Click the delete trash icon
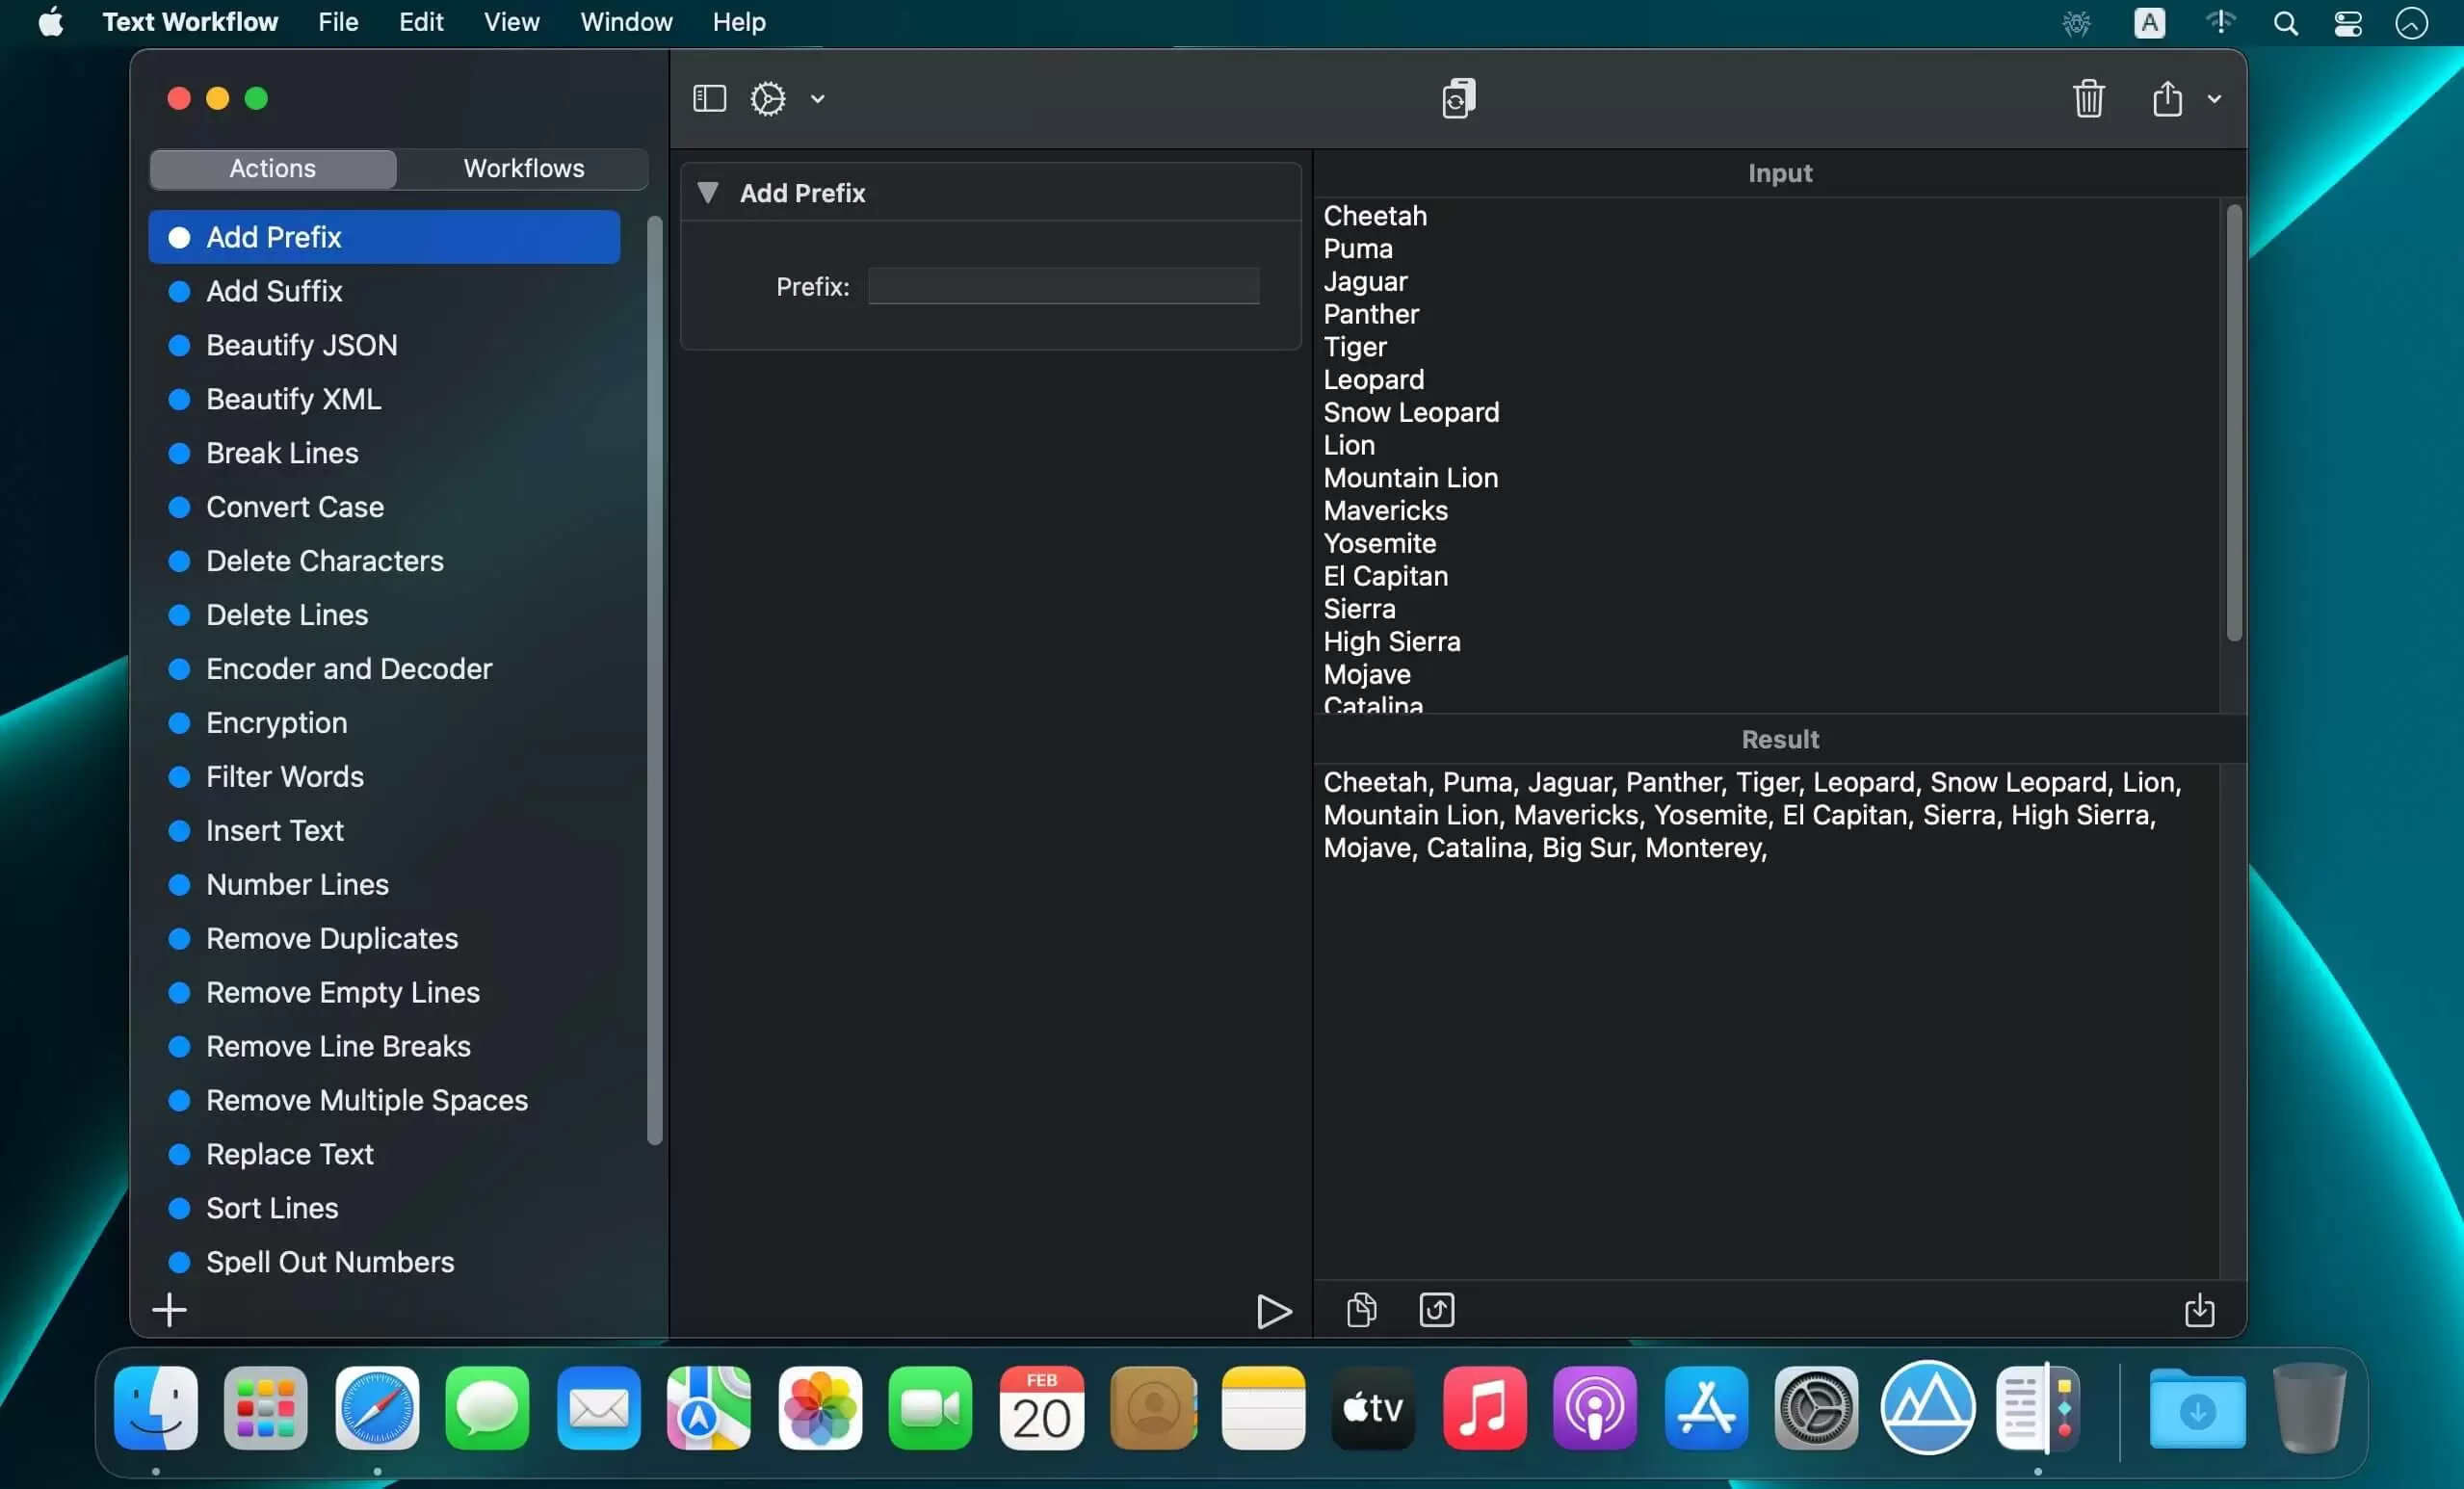Viewport: 2464px width, 1489px height. [2089, 98]
